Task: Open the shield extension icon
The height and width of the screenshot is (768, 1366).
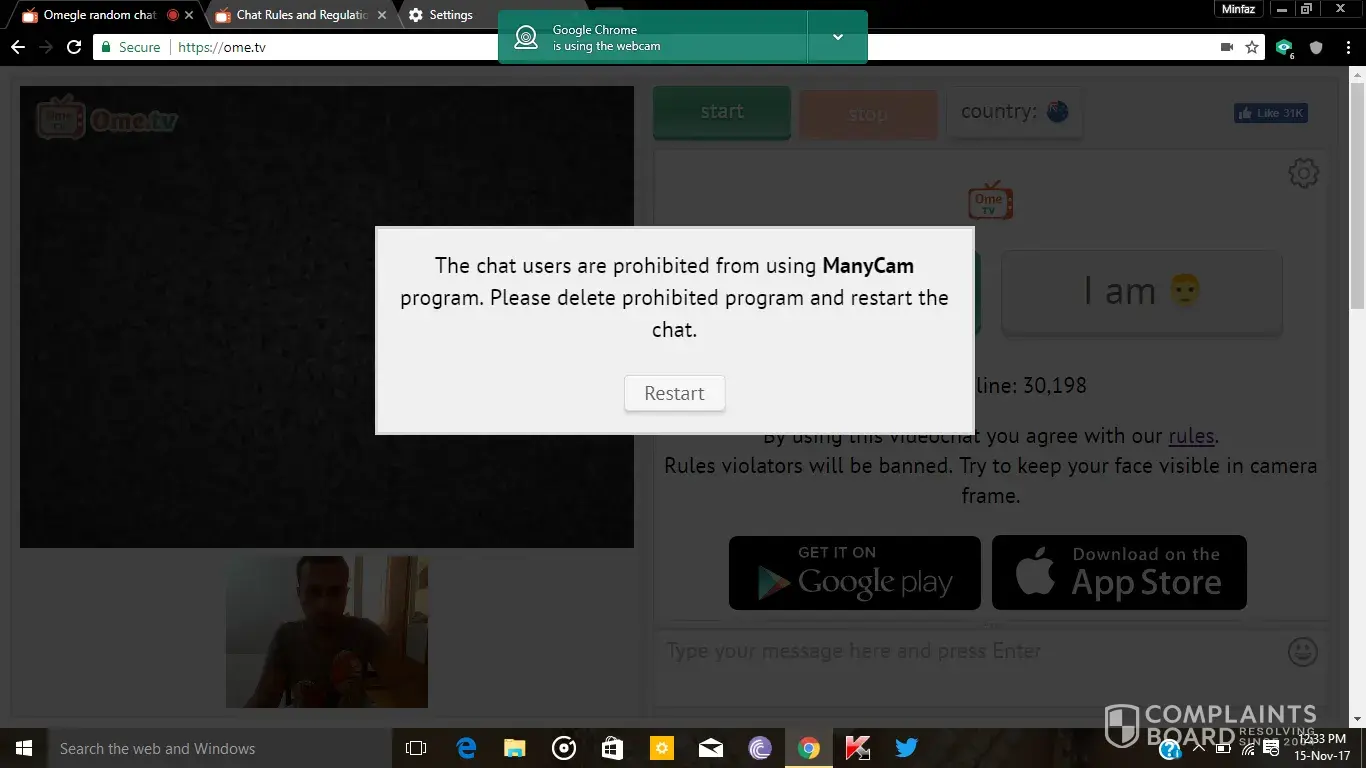Action: (1316, 47)
